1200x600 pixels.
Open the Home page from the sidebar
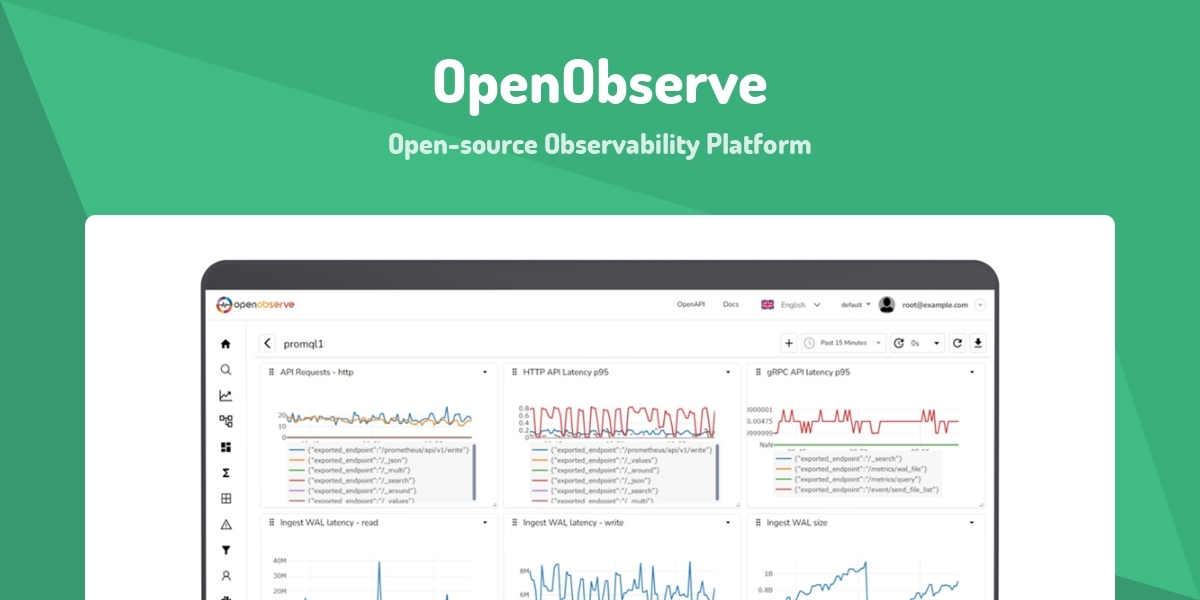pos(226,344)
